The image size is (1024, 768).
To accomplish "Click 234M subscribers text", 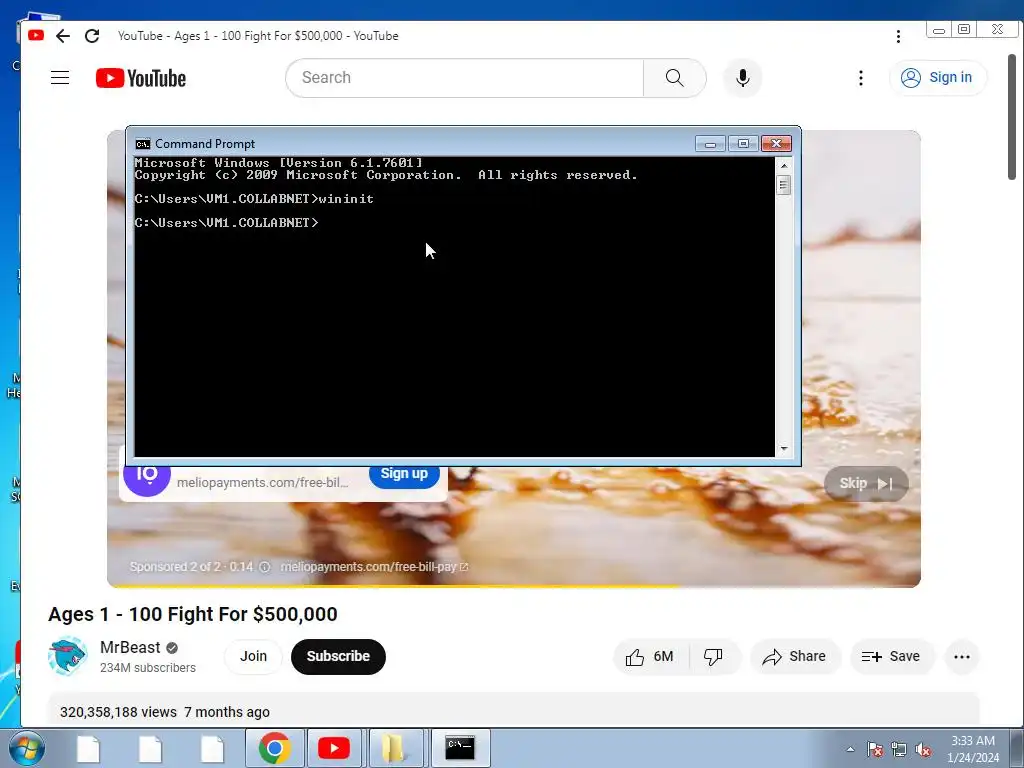I will tap(148, 667).
